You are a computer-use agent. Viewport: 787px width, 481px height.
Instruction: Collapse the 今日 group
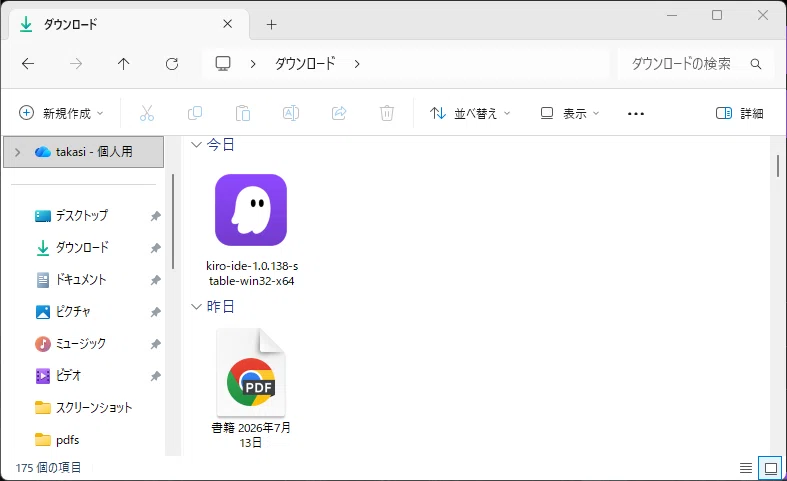[x=196, y=145]
